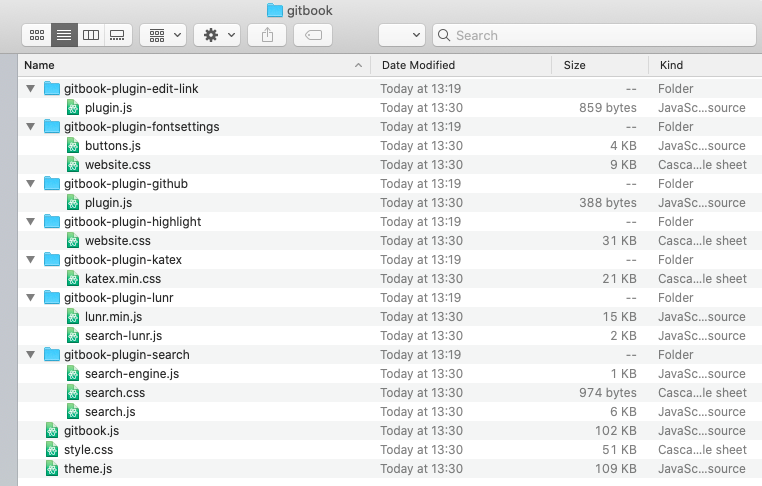Select the file name katex.min.css
The height and width of the screenshot is (486, 762).
123,278
